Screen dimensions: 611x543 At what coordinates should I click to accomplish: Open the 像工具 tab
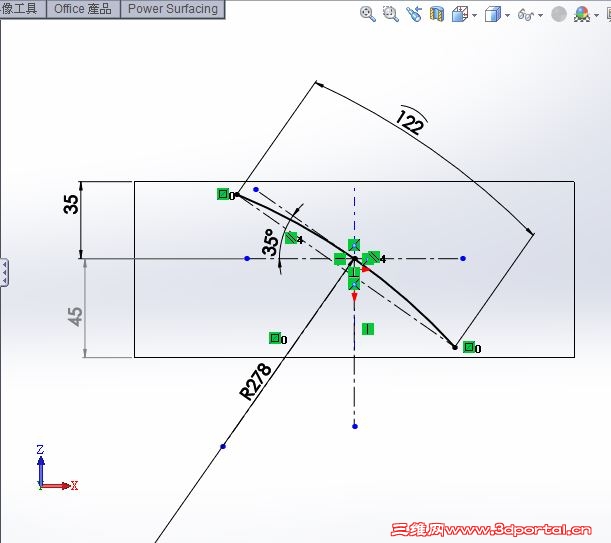click(x=23, y=9)
